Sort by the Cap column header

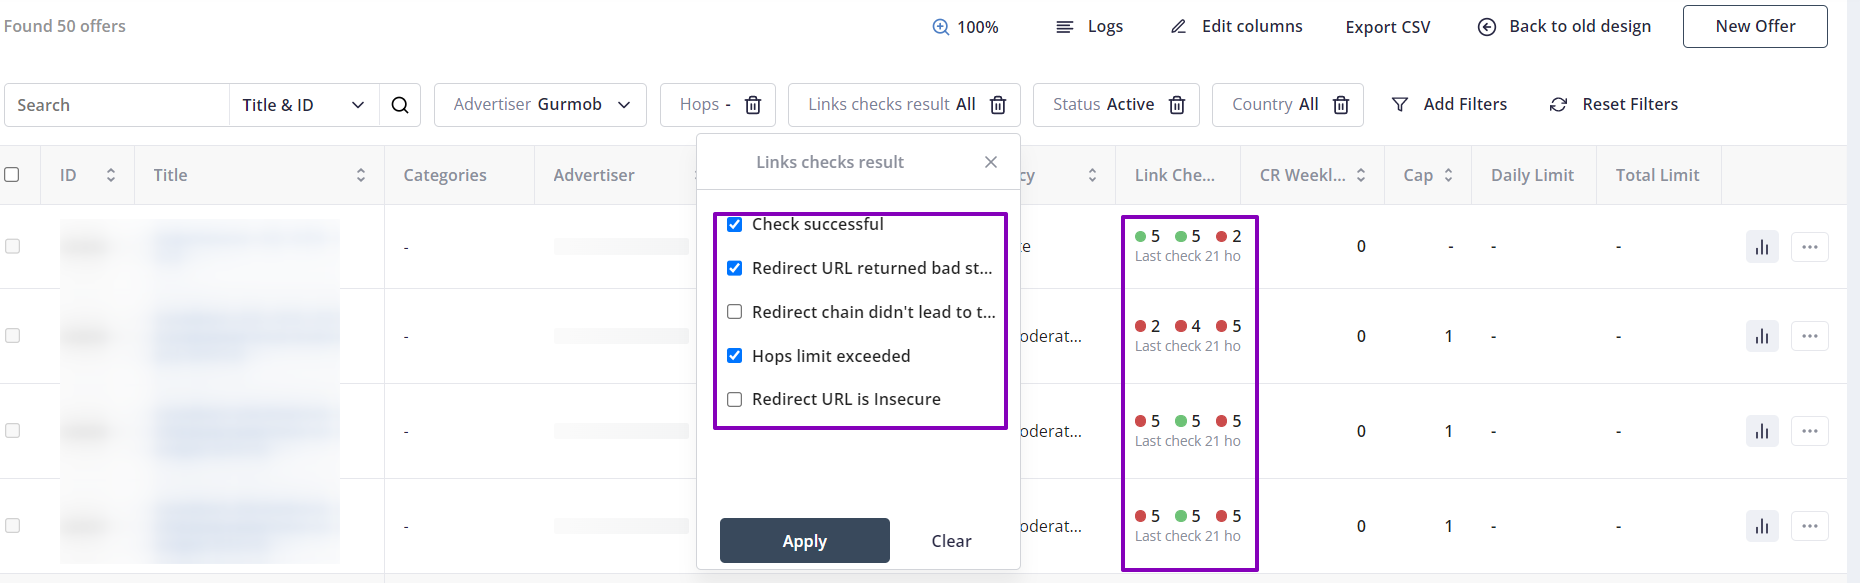[x=1448, y=175]
